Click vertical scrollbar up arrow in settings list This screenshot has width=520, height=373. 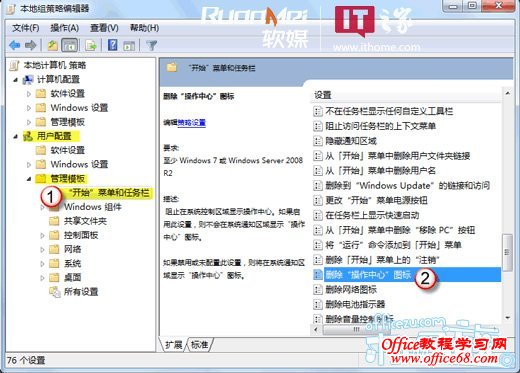point(507,93)
